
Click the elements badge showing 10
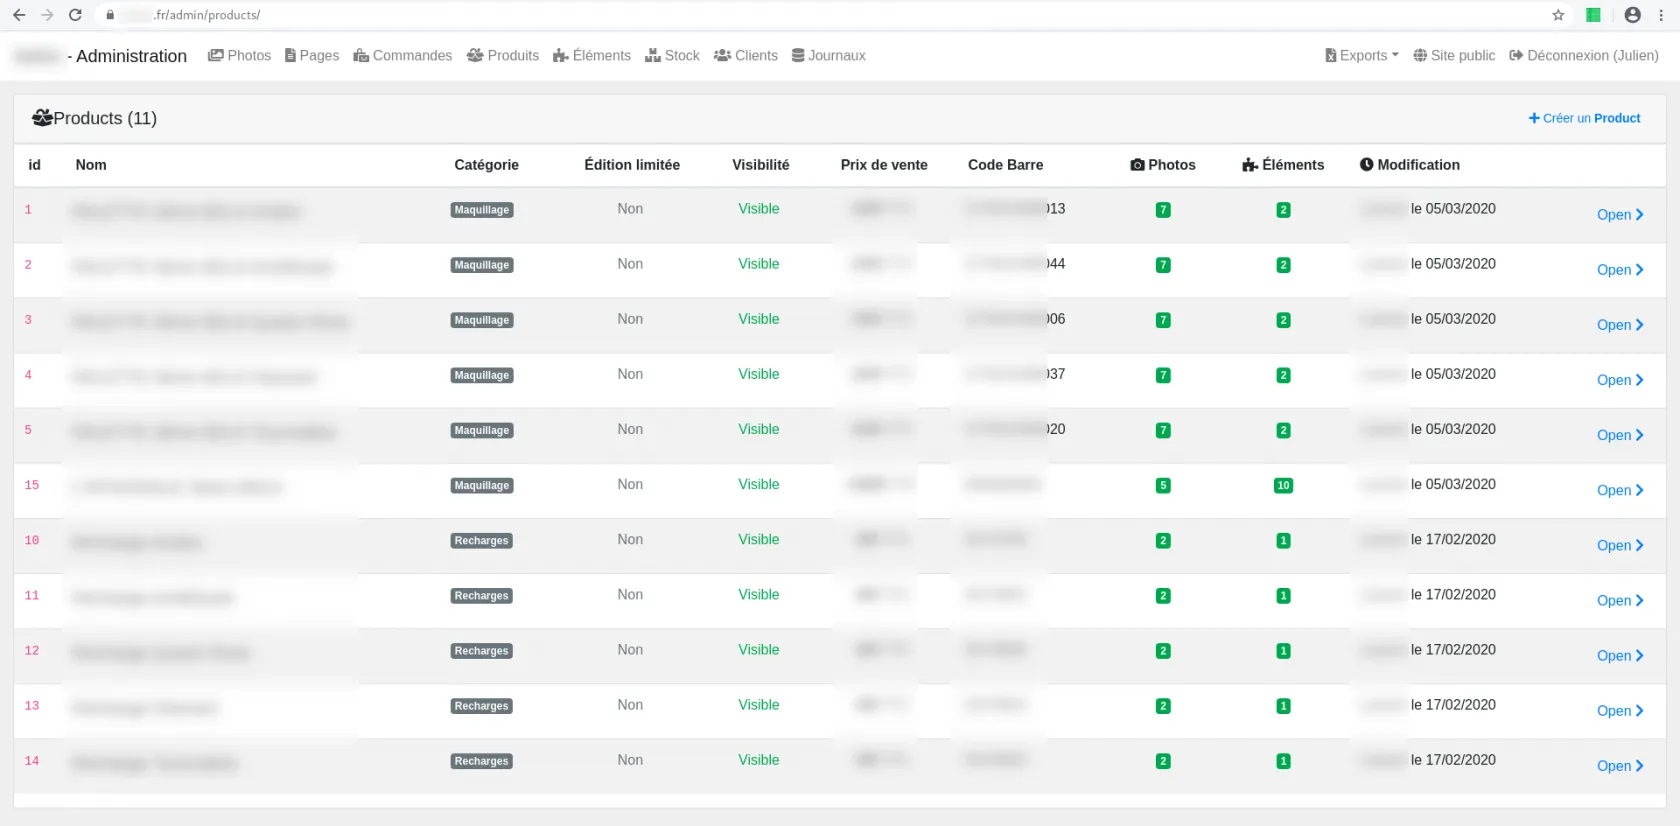point(1283,486)
